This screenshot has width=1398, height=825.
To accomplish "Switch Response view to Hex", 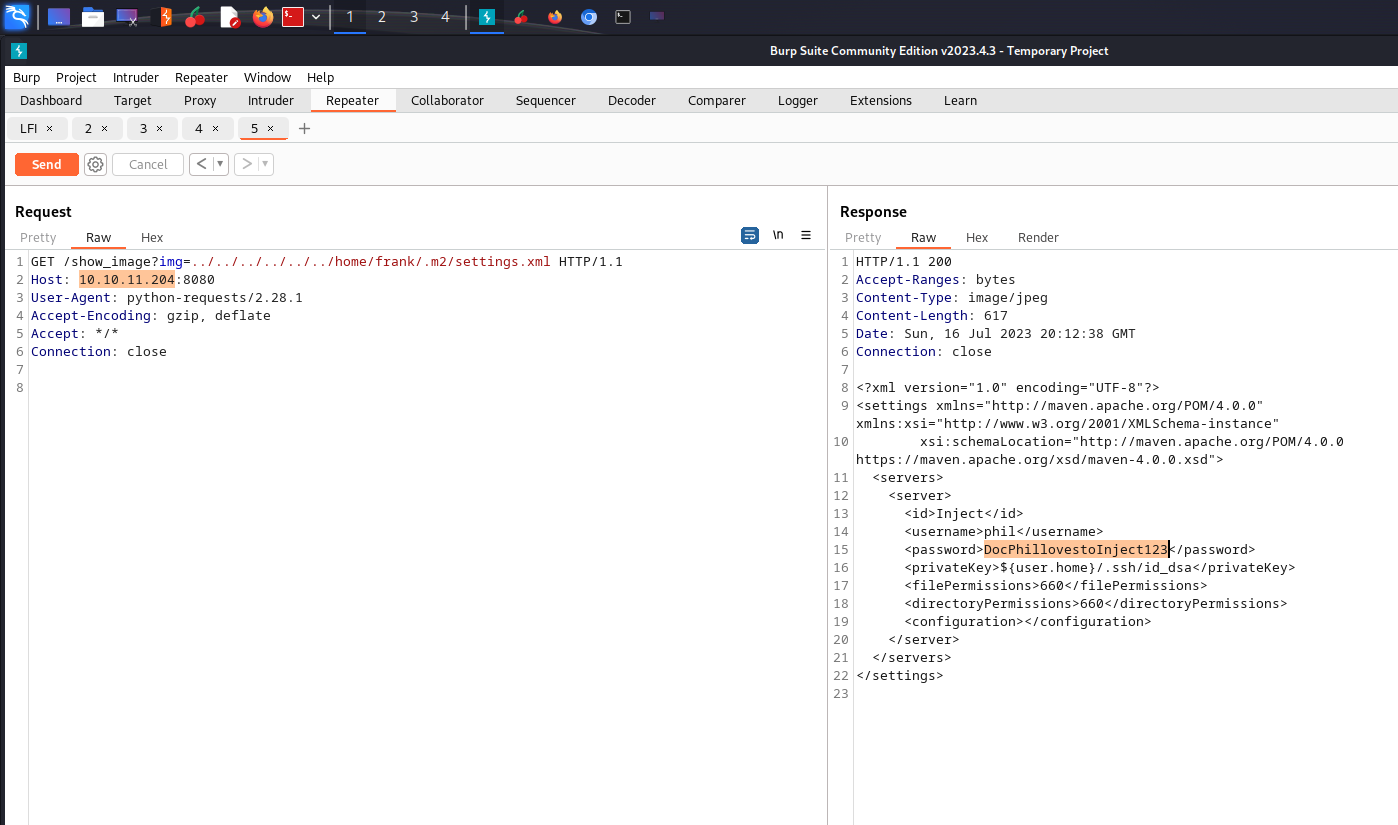I will (x=977, y=237).
